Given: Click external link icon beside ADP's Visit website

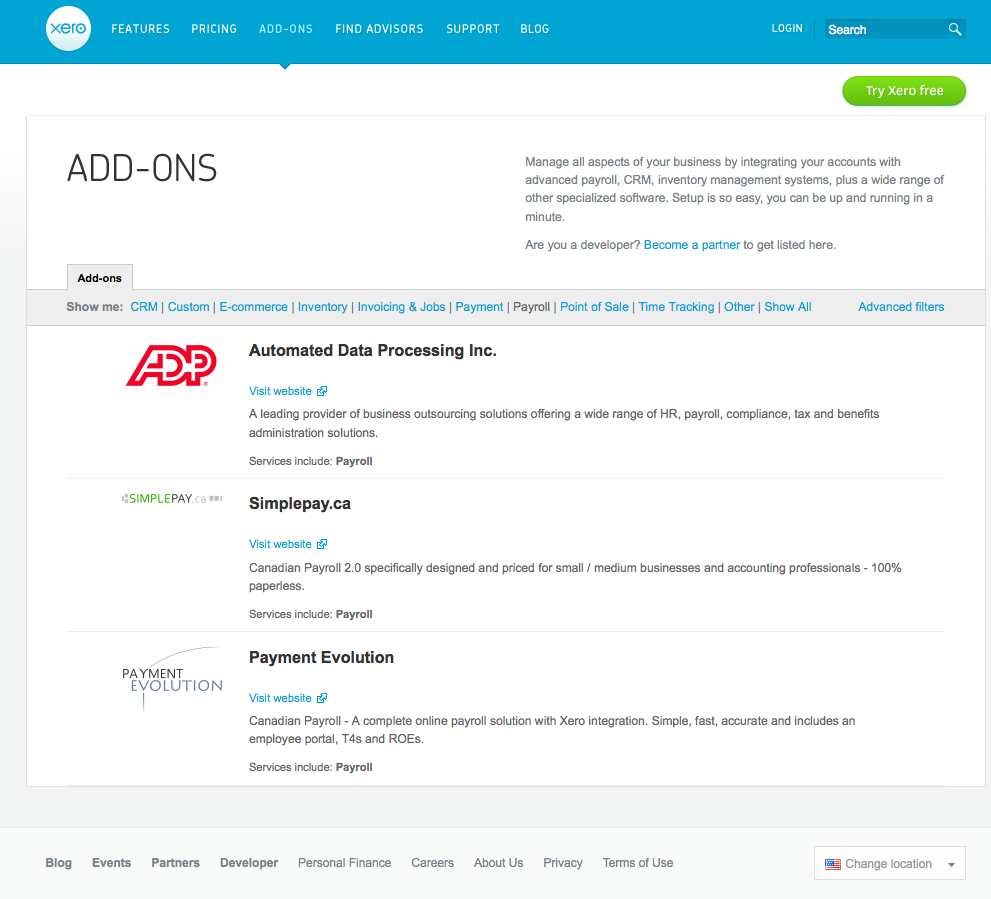Looking at the screenshot, I should (322, 392).
